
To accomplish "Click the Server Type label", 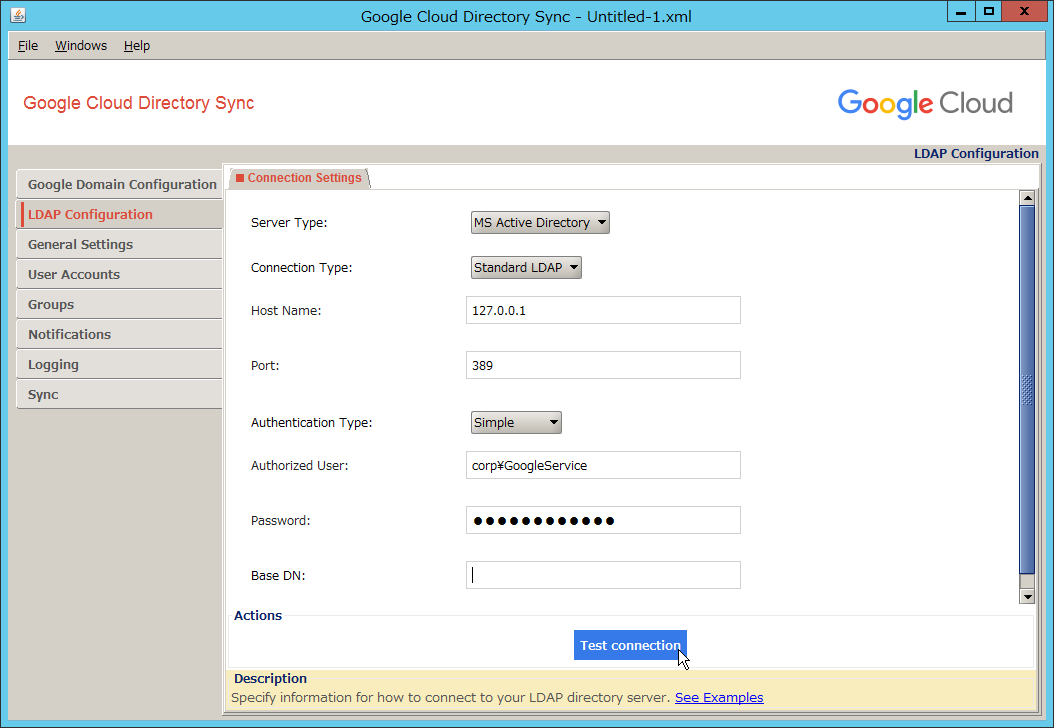I will coord(289,223).
